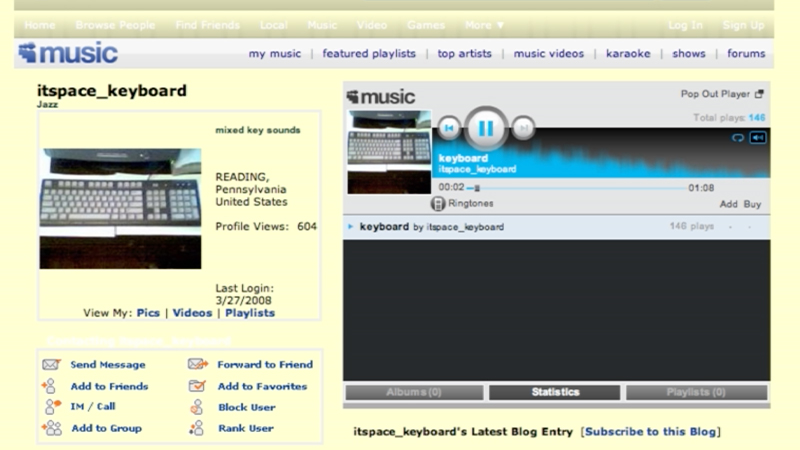Skip to next track in player
800x450 pixels.
click(x=523, y=128)
